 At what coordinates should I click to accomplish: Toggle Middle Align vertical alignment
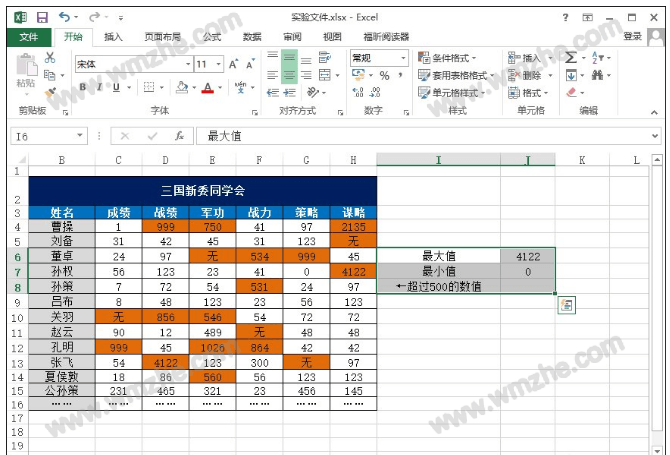[289, 57]
